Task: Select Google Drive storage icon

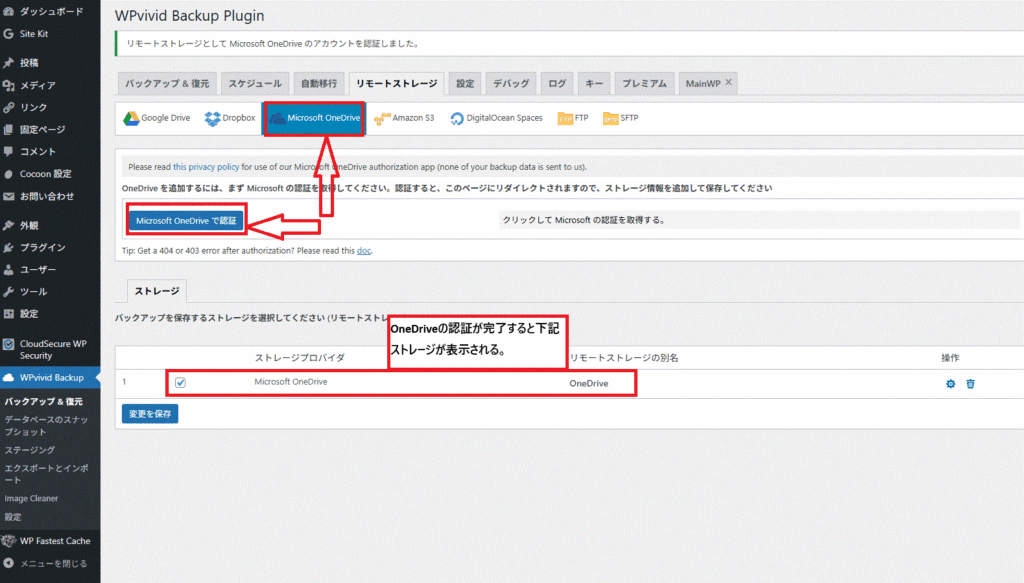Action: click(x=131, y=118)
